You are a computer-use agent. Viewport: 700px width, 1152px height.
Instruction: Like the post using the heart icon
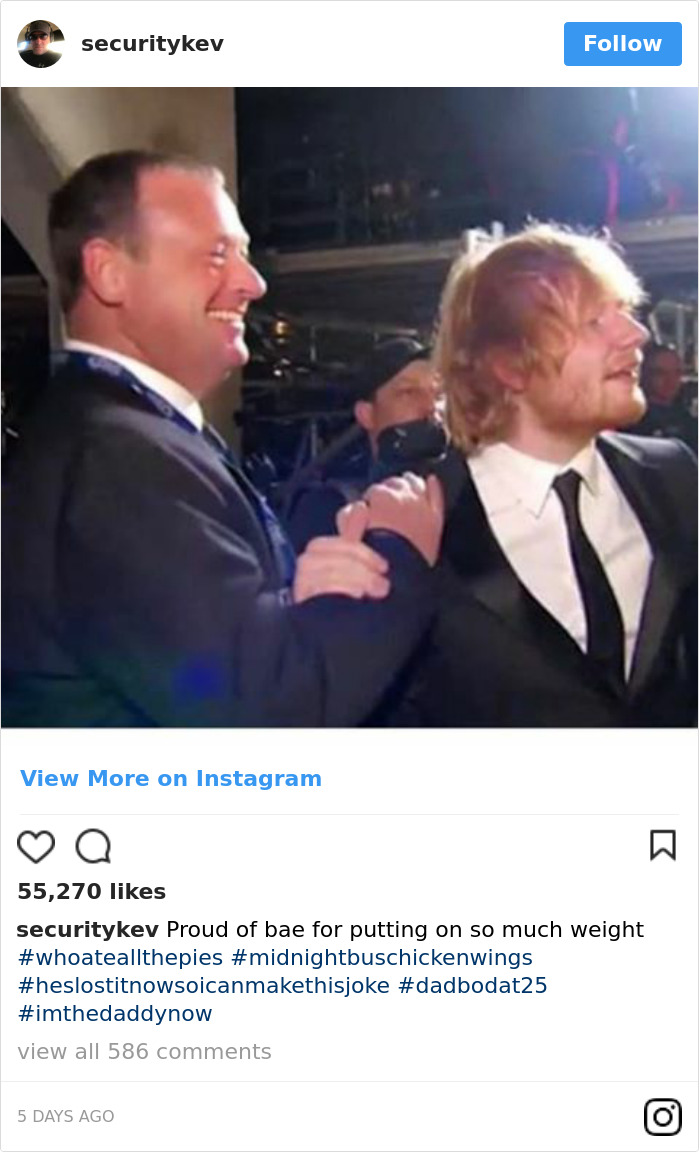(x=35, y=846)
